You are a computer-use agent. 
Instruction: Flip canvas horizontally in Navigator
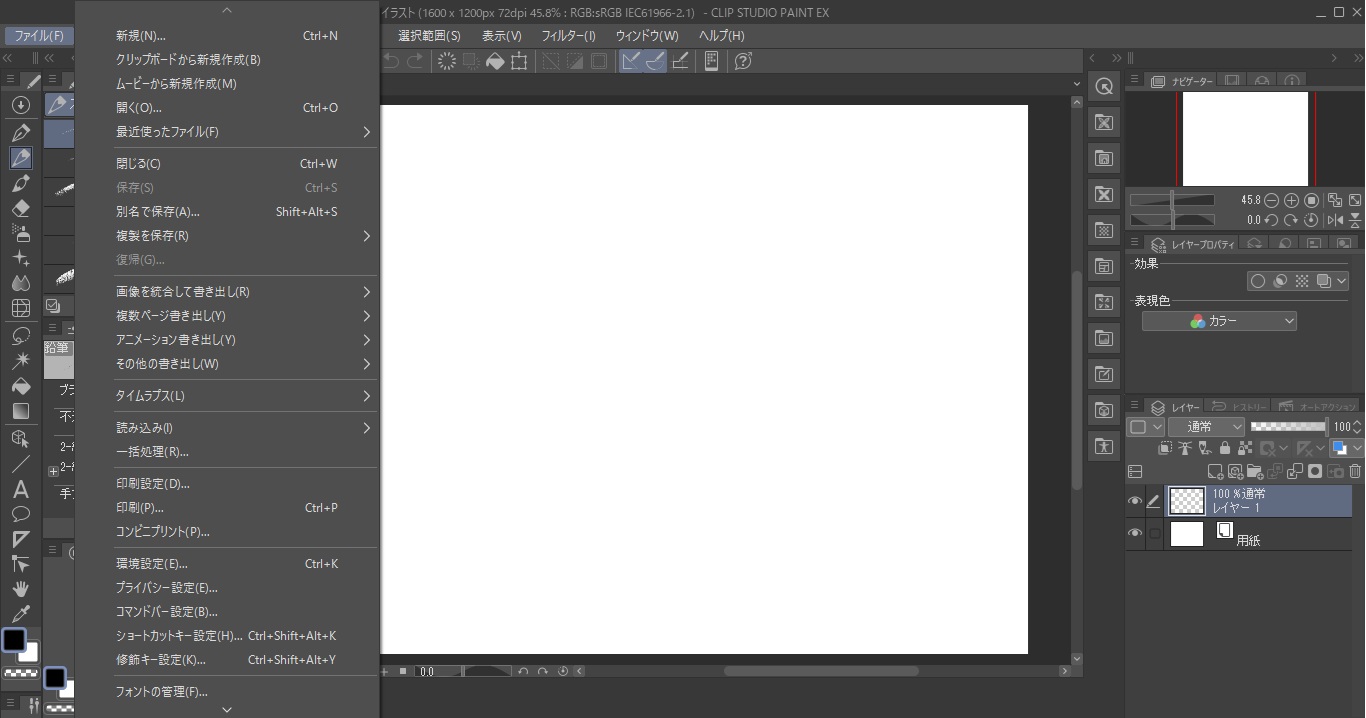pos(1335,220)
